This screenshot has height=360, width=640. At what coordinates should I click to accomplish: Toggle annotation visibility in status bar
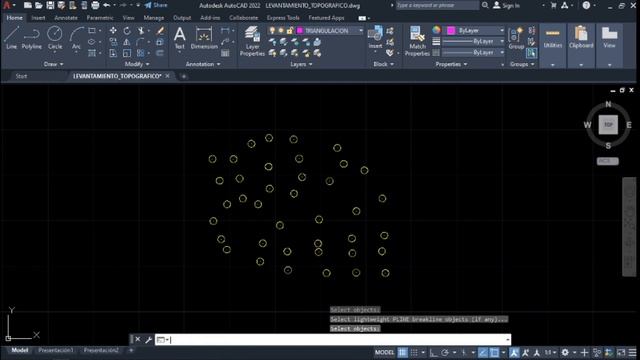(514, 352)
